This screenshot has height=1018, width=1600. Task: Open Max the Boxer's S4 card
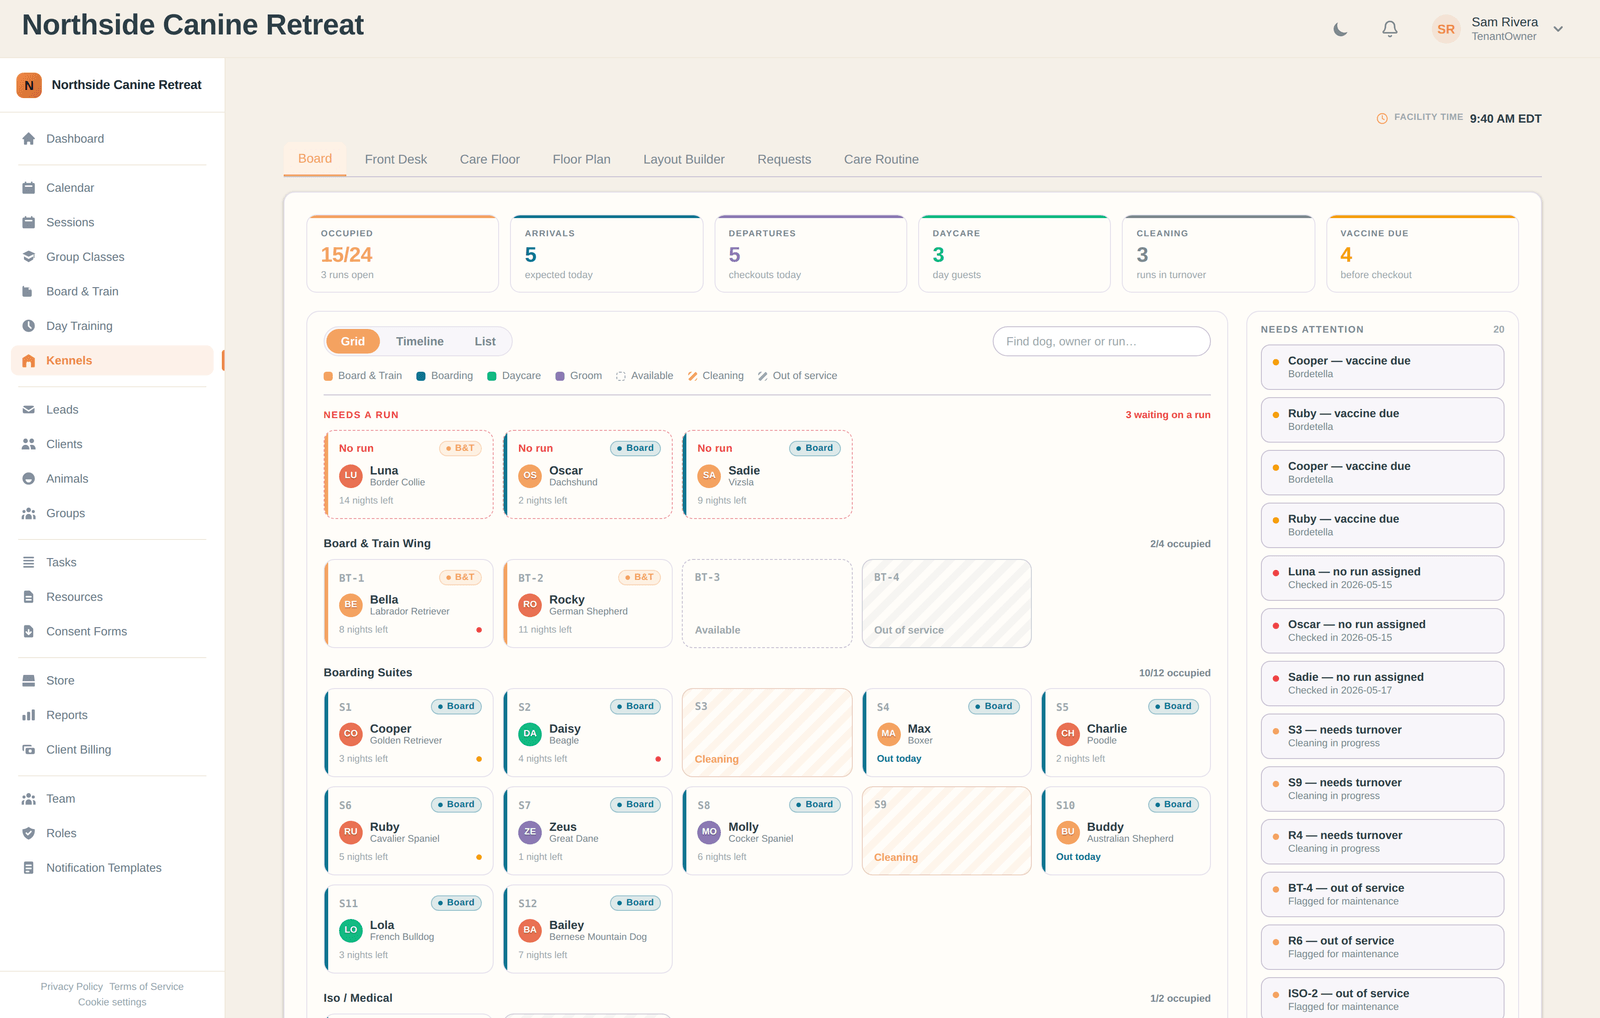(x=947, y=732)
